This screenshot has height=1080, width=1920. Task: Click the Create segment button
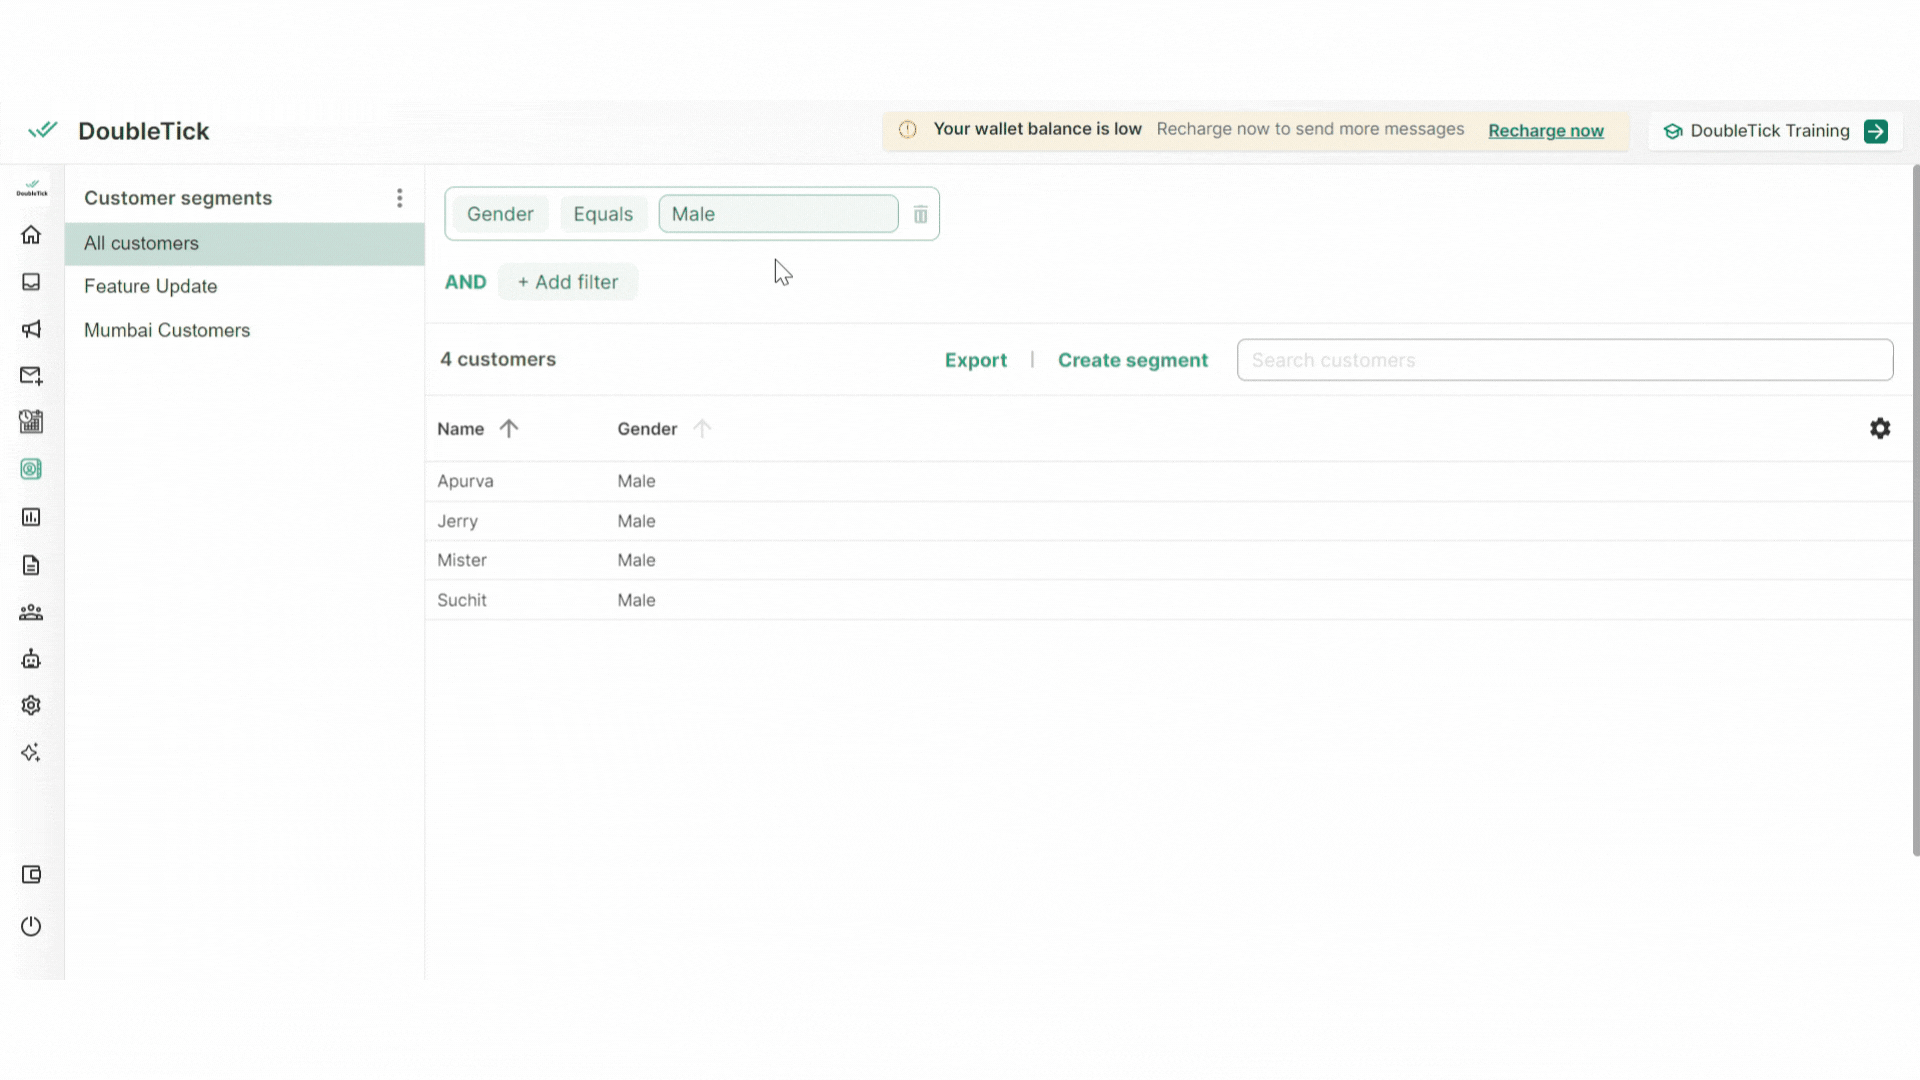point(1132,360)
